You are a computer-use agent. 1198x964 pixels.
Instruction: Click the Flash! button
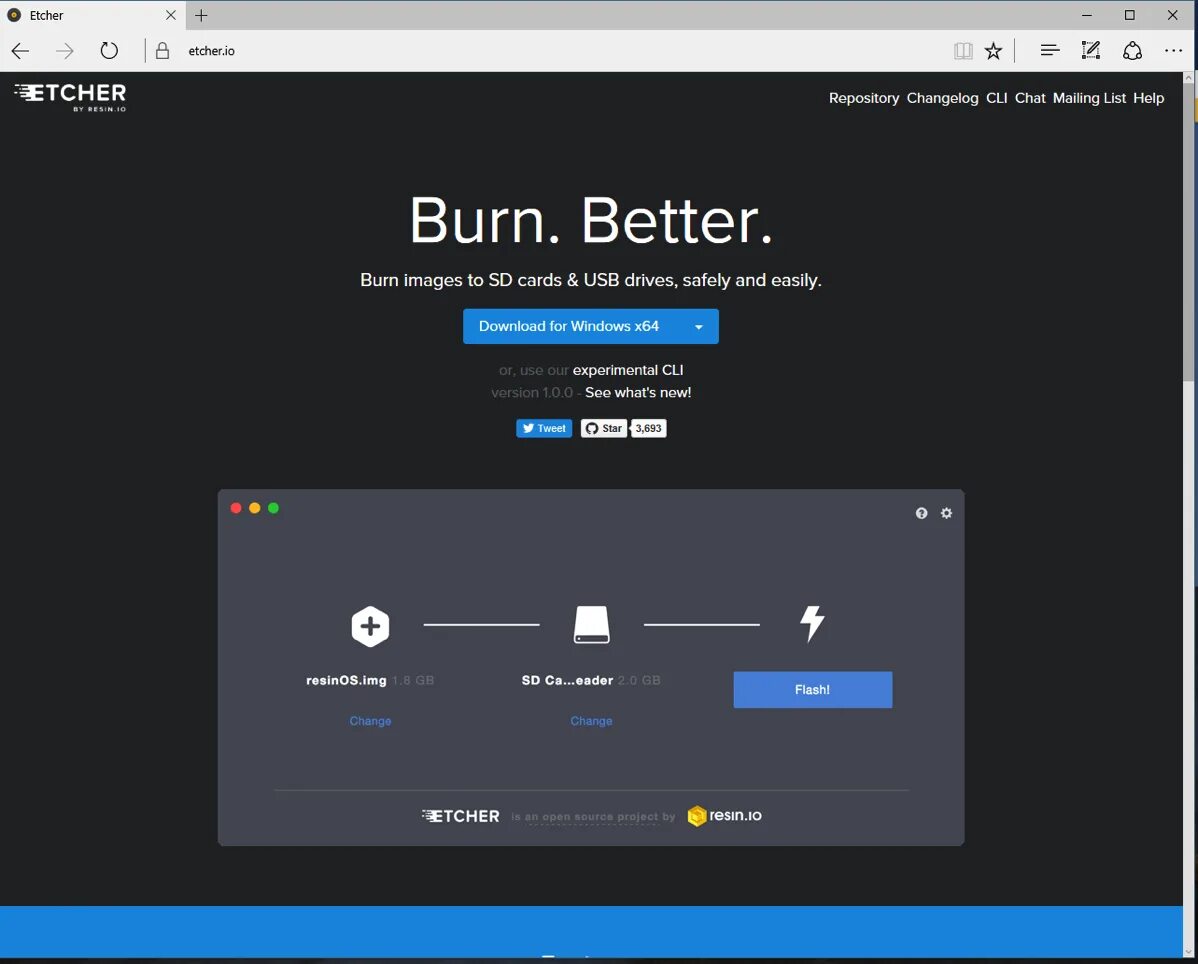pos(812,690)
